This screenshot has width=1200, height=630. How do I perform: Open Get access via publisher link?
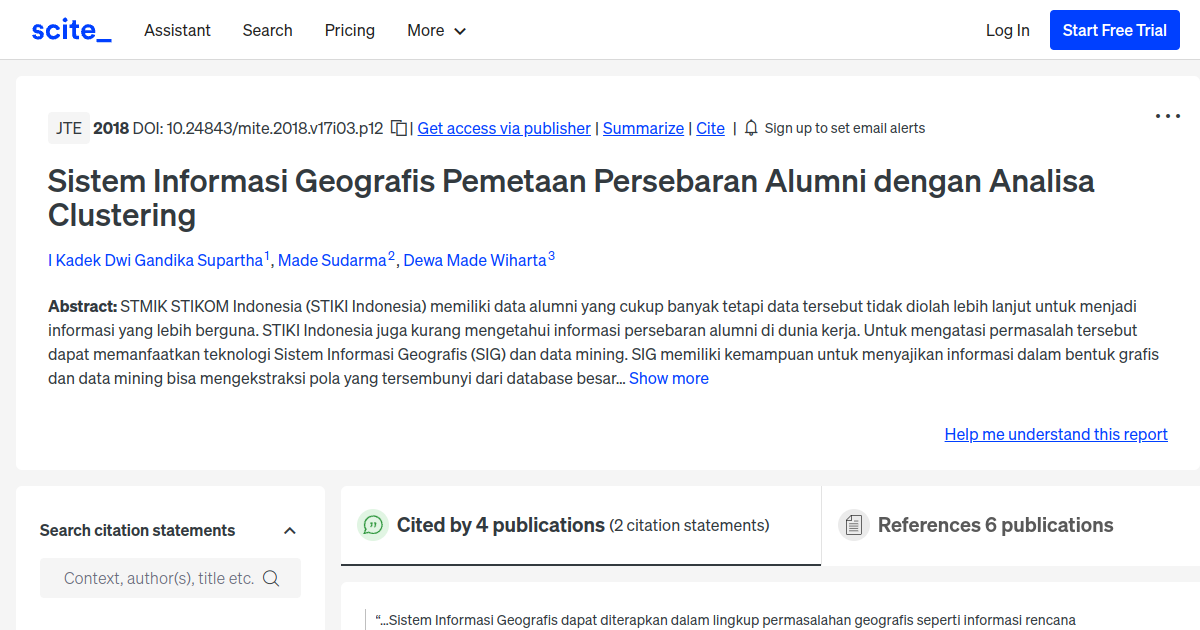pyautogui.click(x=503, y=128)
